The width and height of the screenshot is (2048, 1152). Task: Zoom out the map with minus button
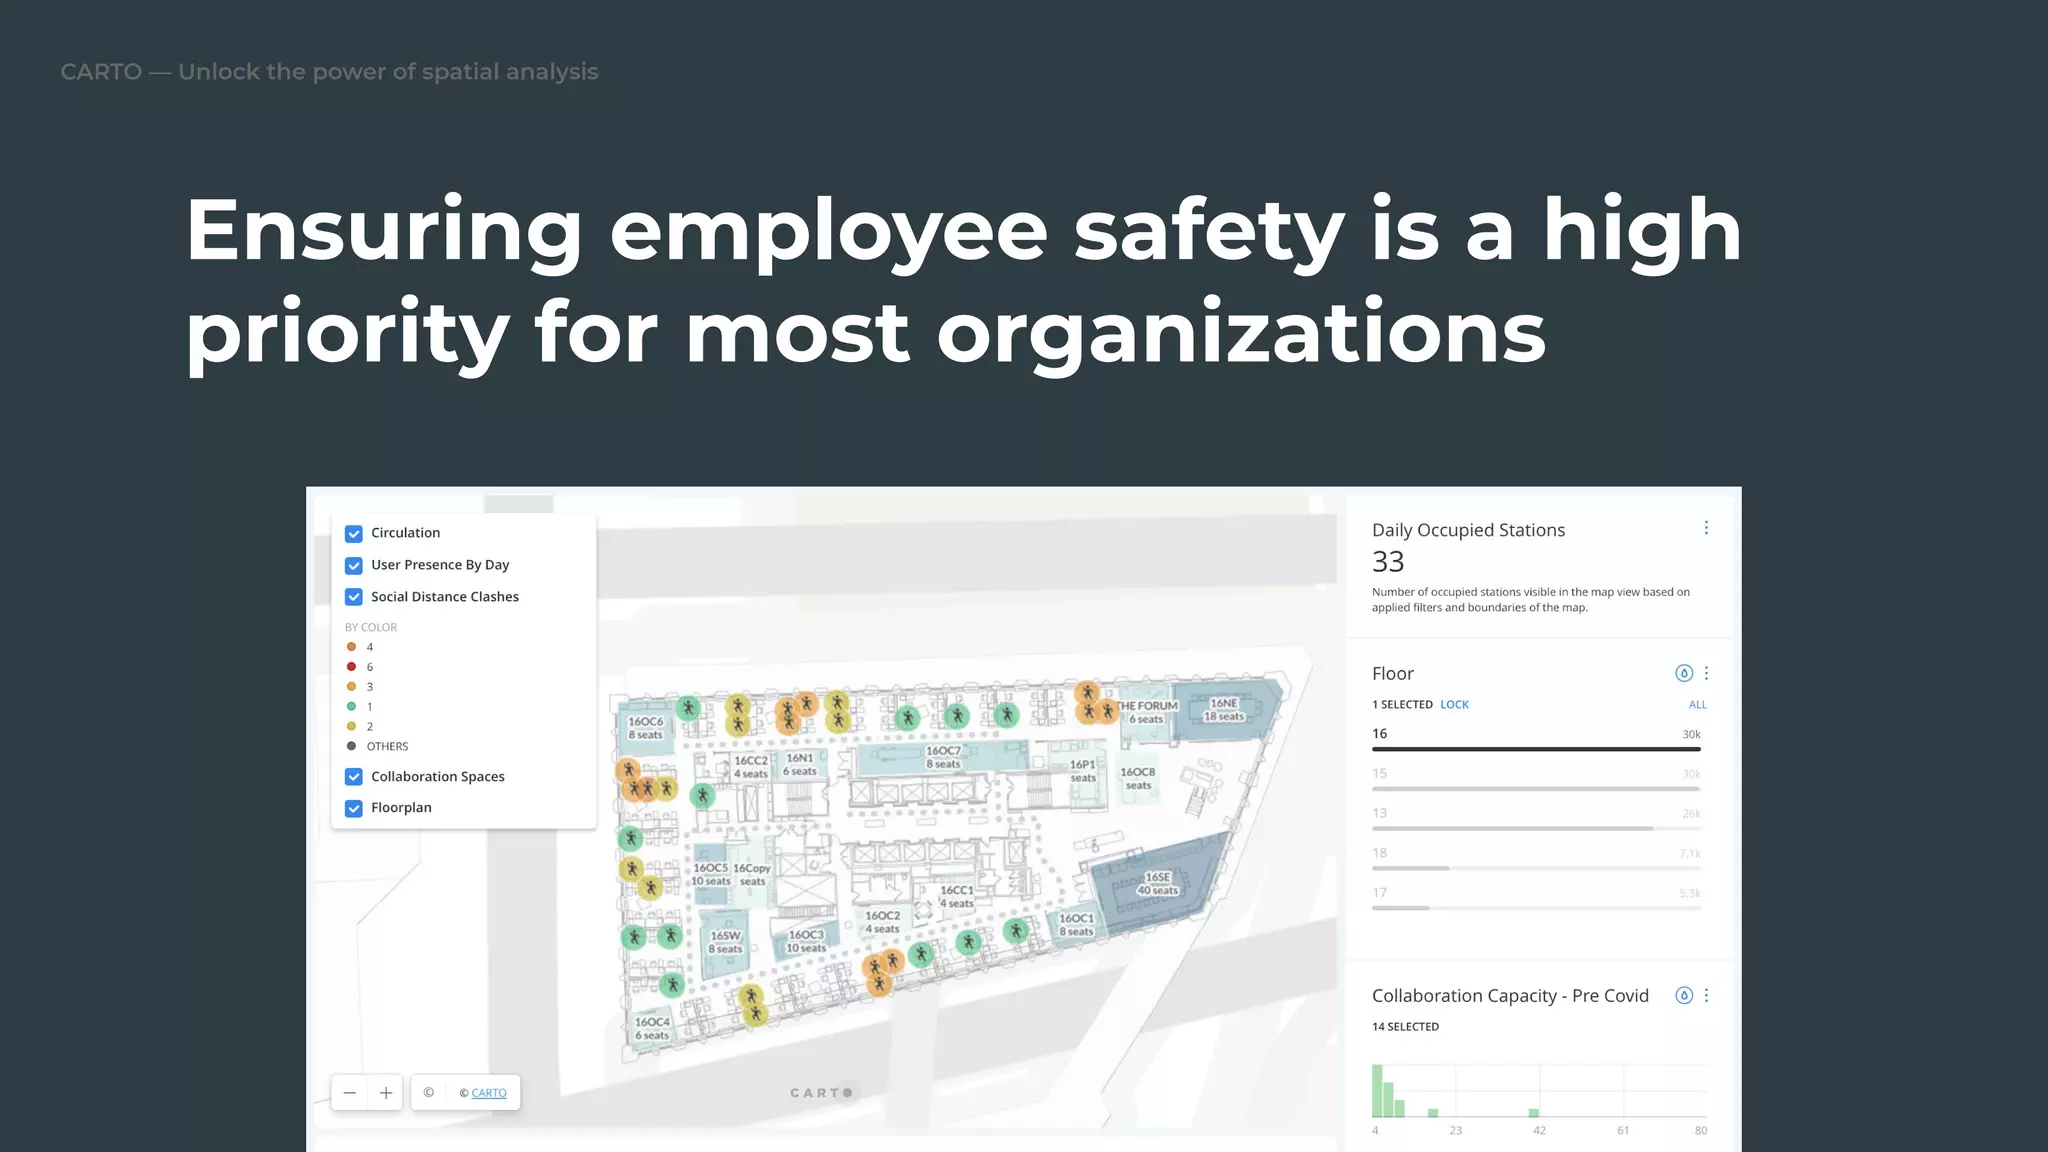coord(349,1093)
